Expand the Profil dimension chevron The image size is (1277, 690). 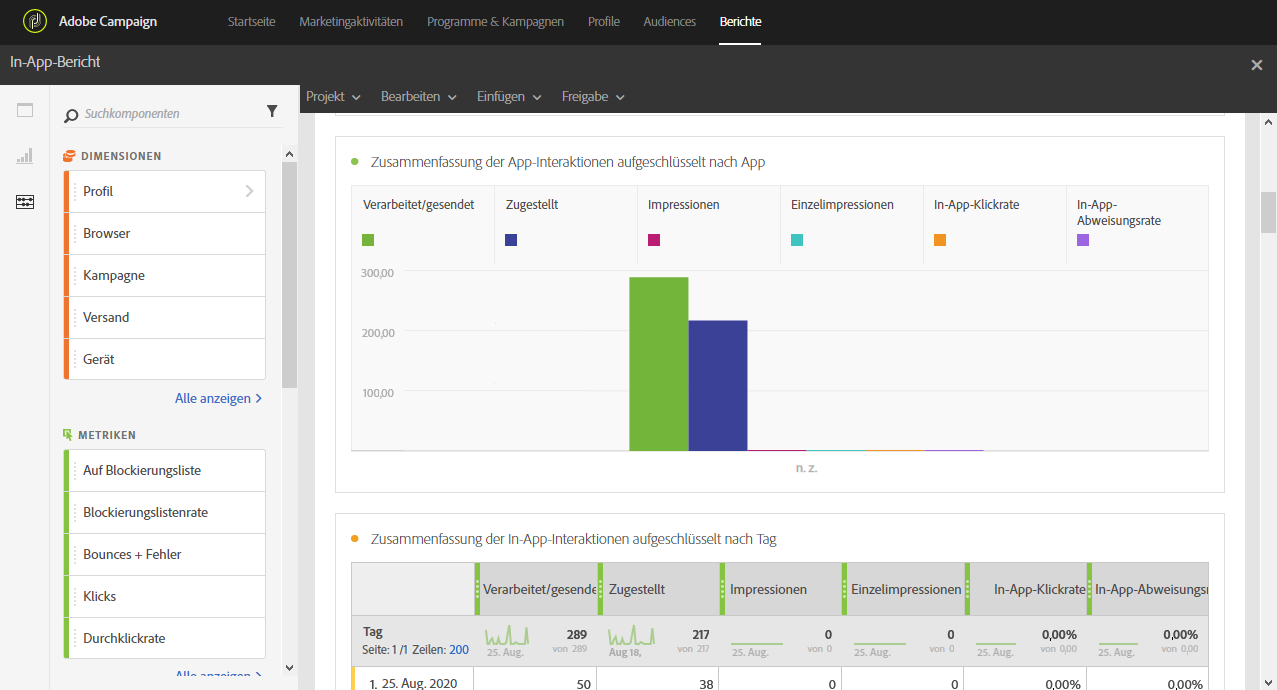pos(249,191)
